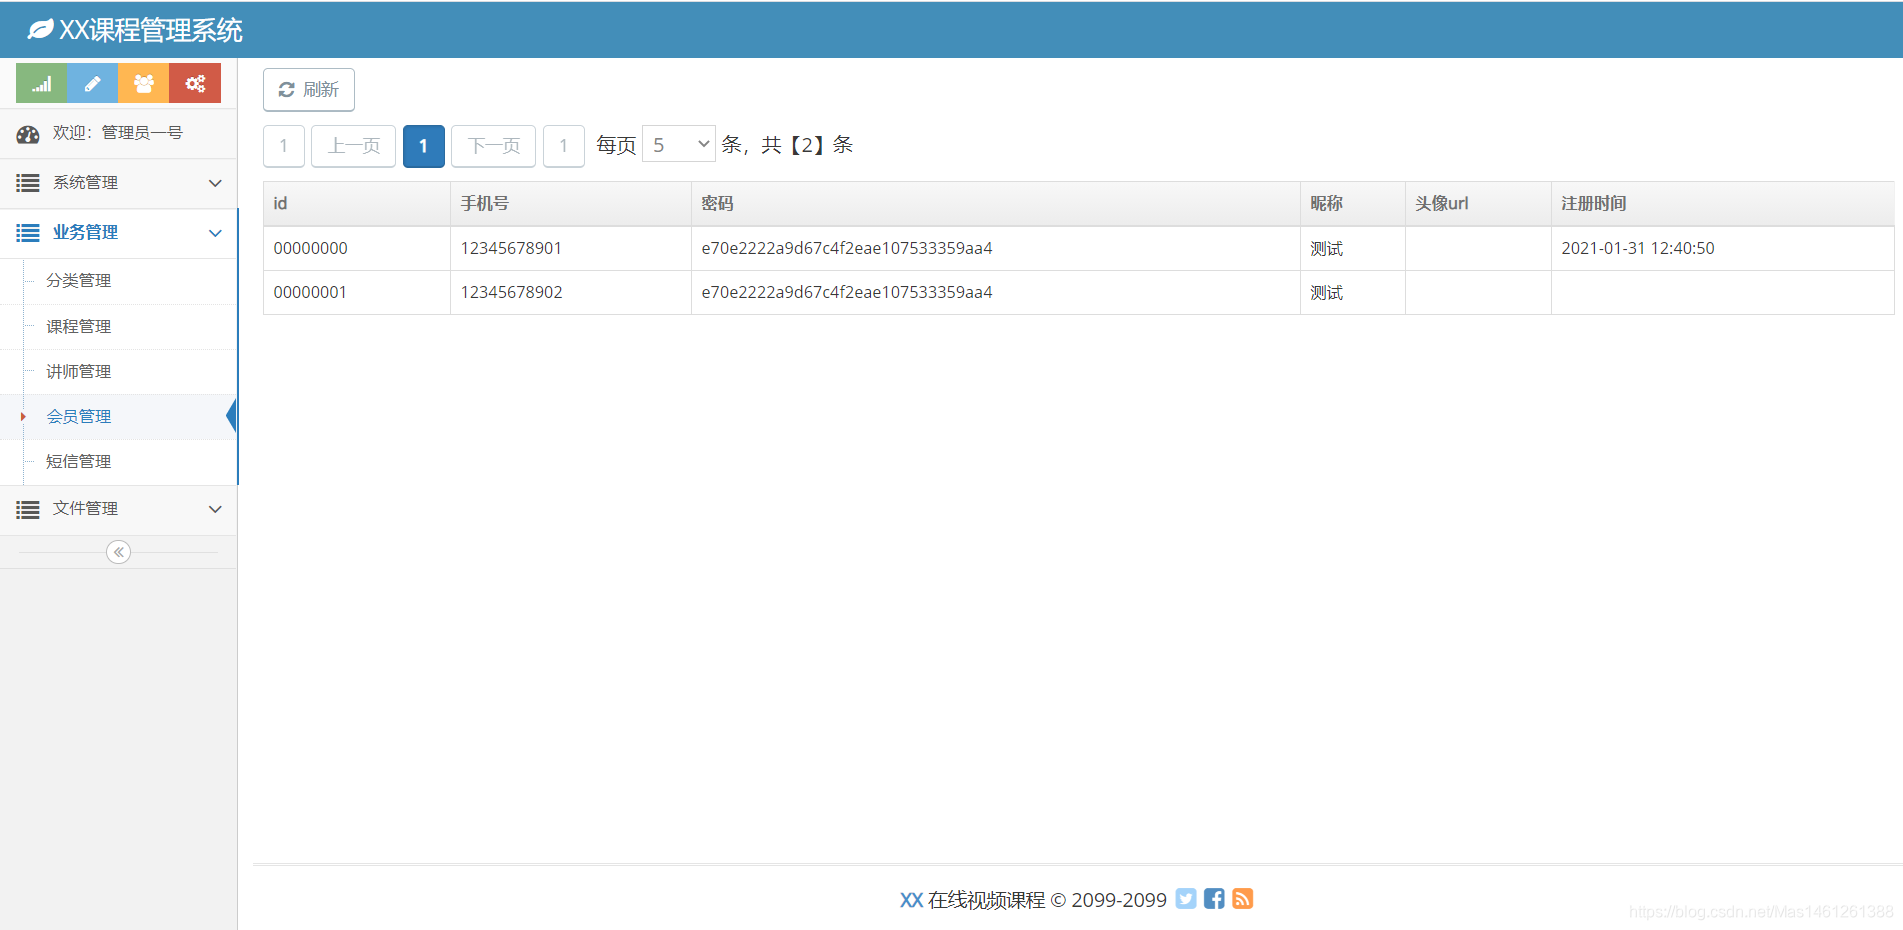The height and width of the screenshot is (930, 1903).
Task: Click the 手机号 column header
Action: pos(571,204)
